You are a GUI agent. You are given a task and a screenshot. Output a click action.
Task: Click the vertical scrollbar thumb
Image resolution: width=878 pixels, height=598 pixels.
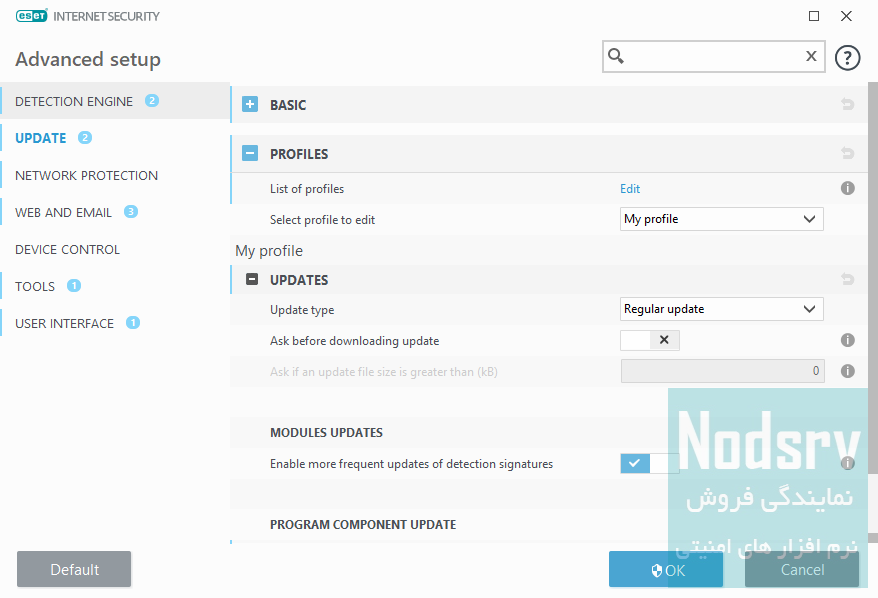[x=872, y=277]
